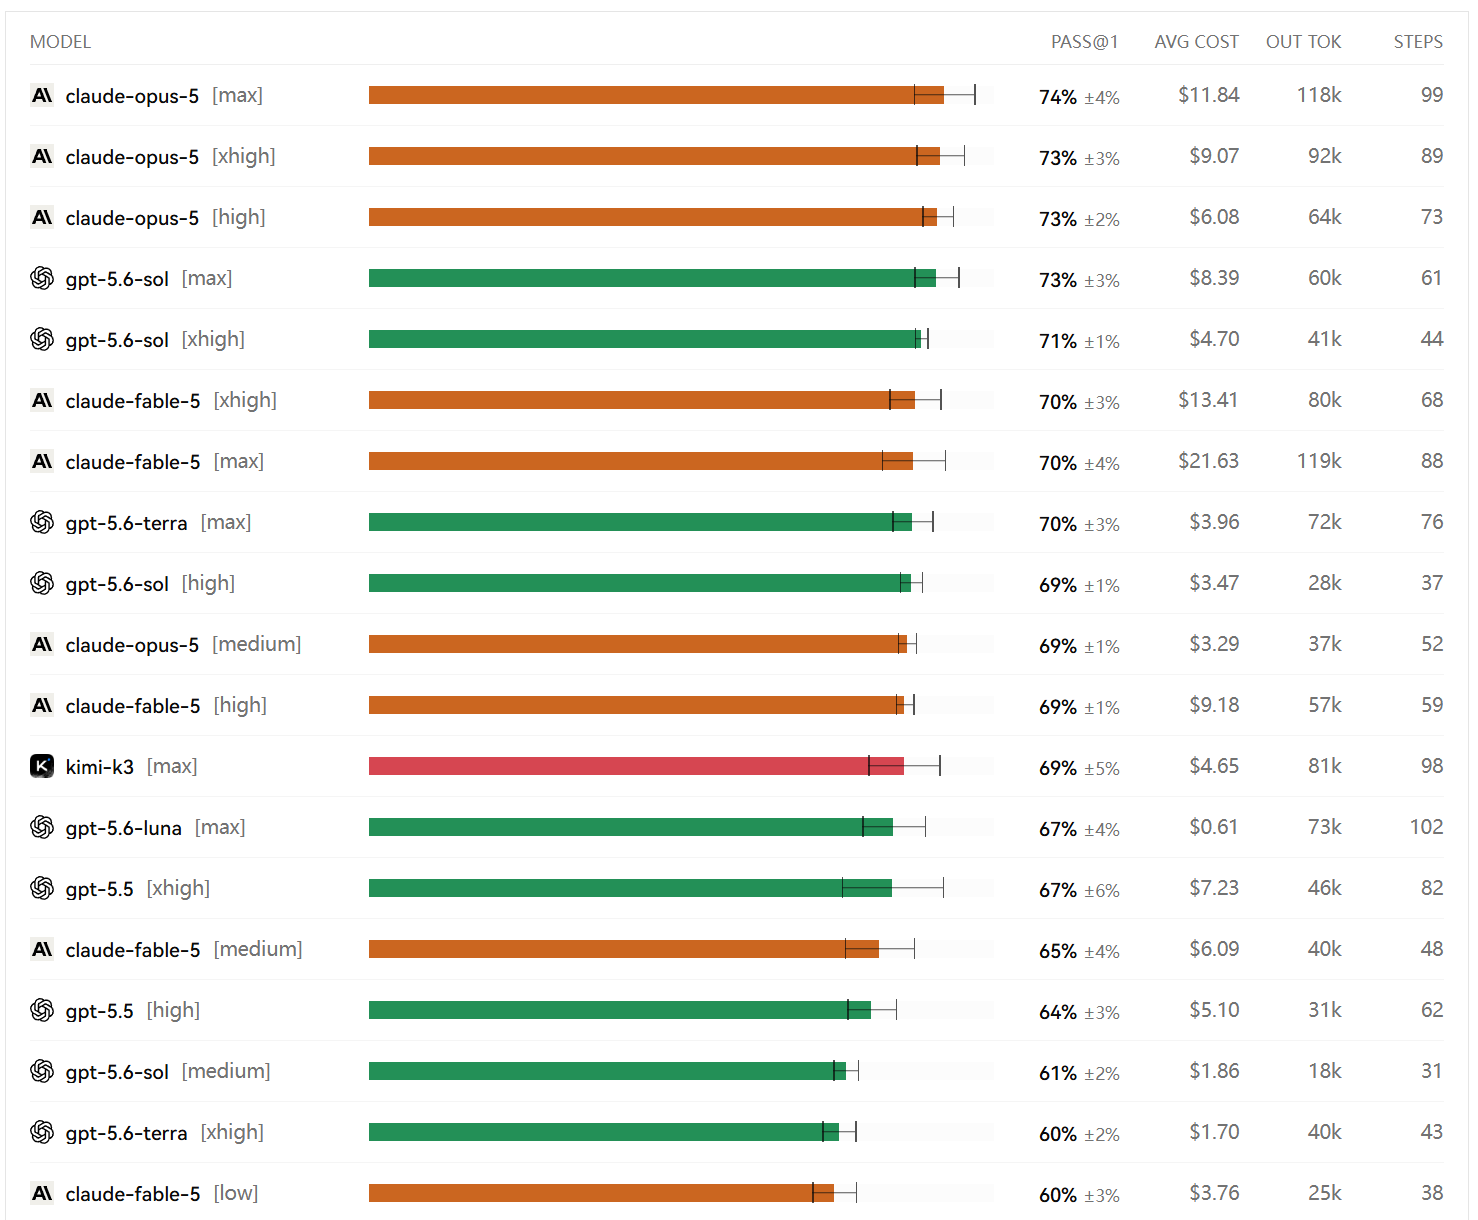This screenshot has height=1220, width=1478.
Task: Click the OpenAI icon beside gpt-5.6-luna [max]
Action: pos(42,828)
